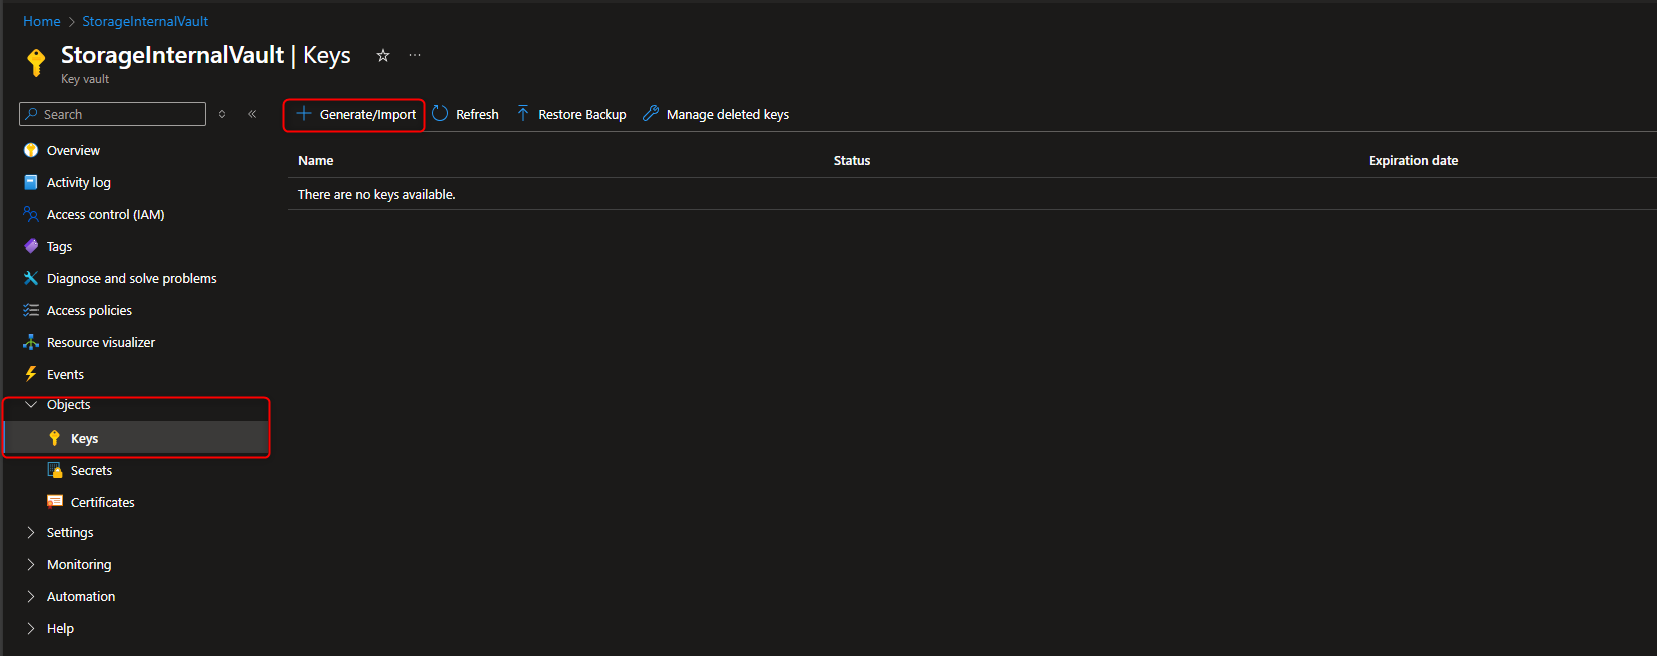
Task: Collapse the Objects section chevron
Action: click(x=31, y=404)
